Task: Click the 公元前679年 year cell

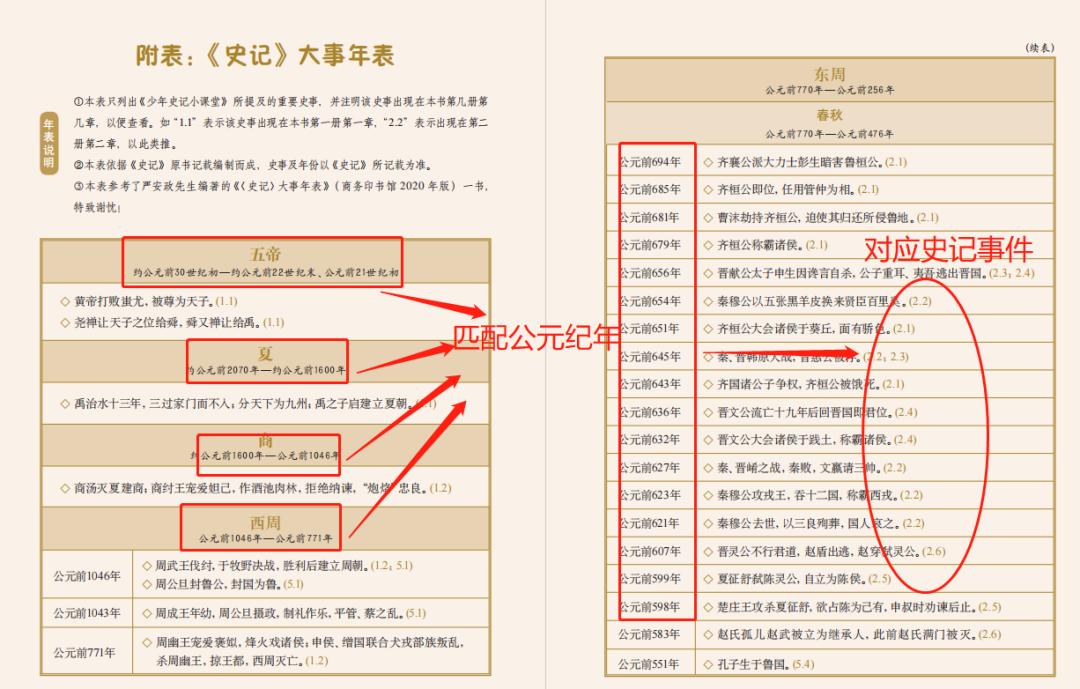Action: 650,245
